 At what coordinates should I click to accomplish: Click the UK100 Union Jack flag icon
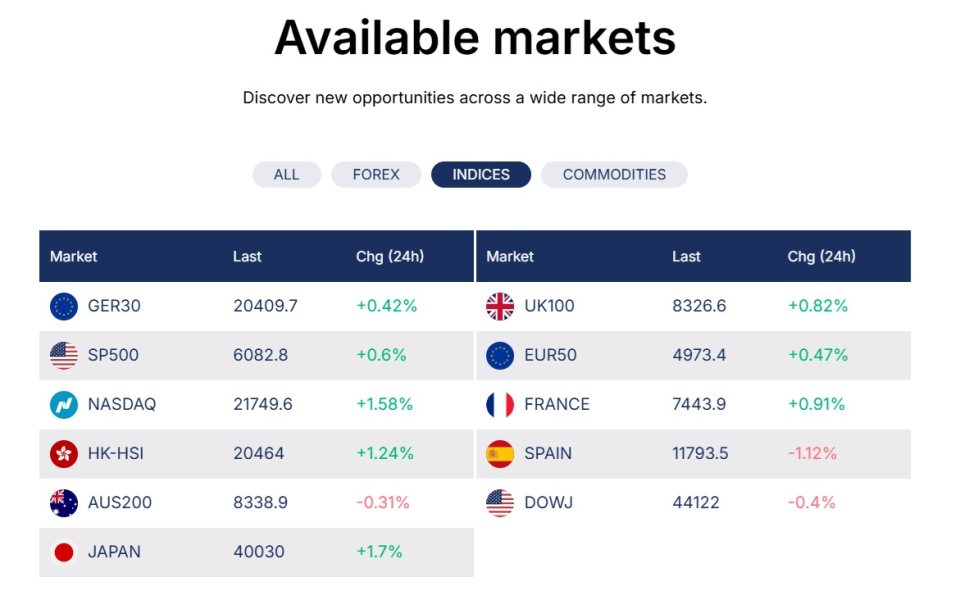click(500, 306)
